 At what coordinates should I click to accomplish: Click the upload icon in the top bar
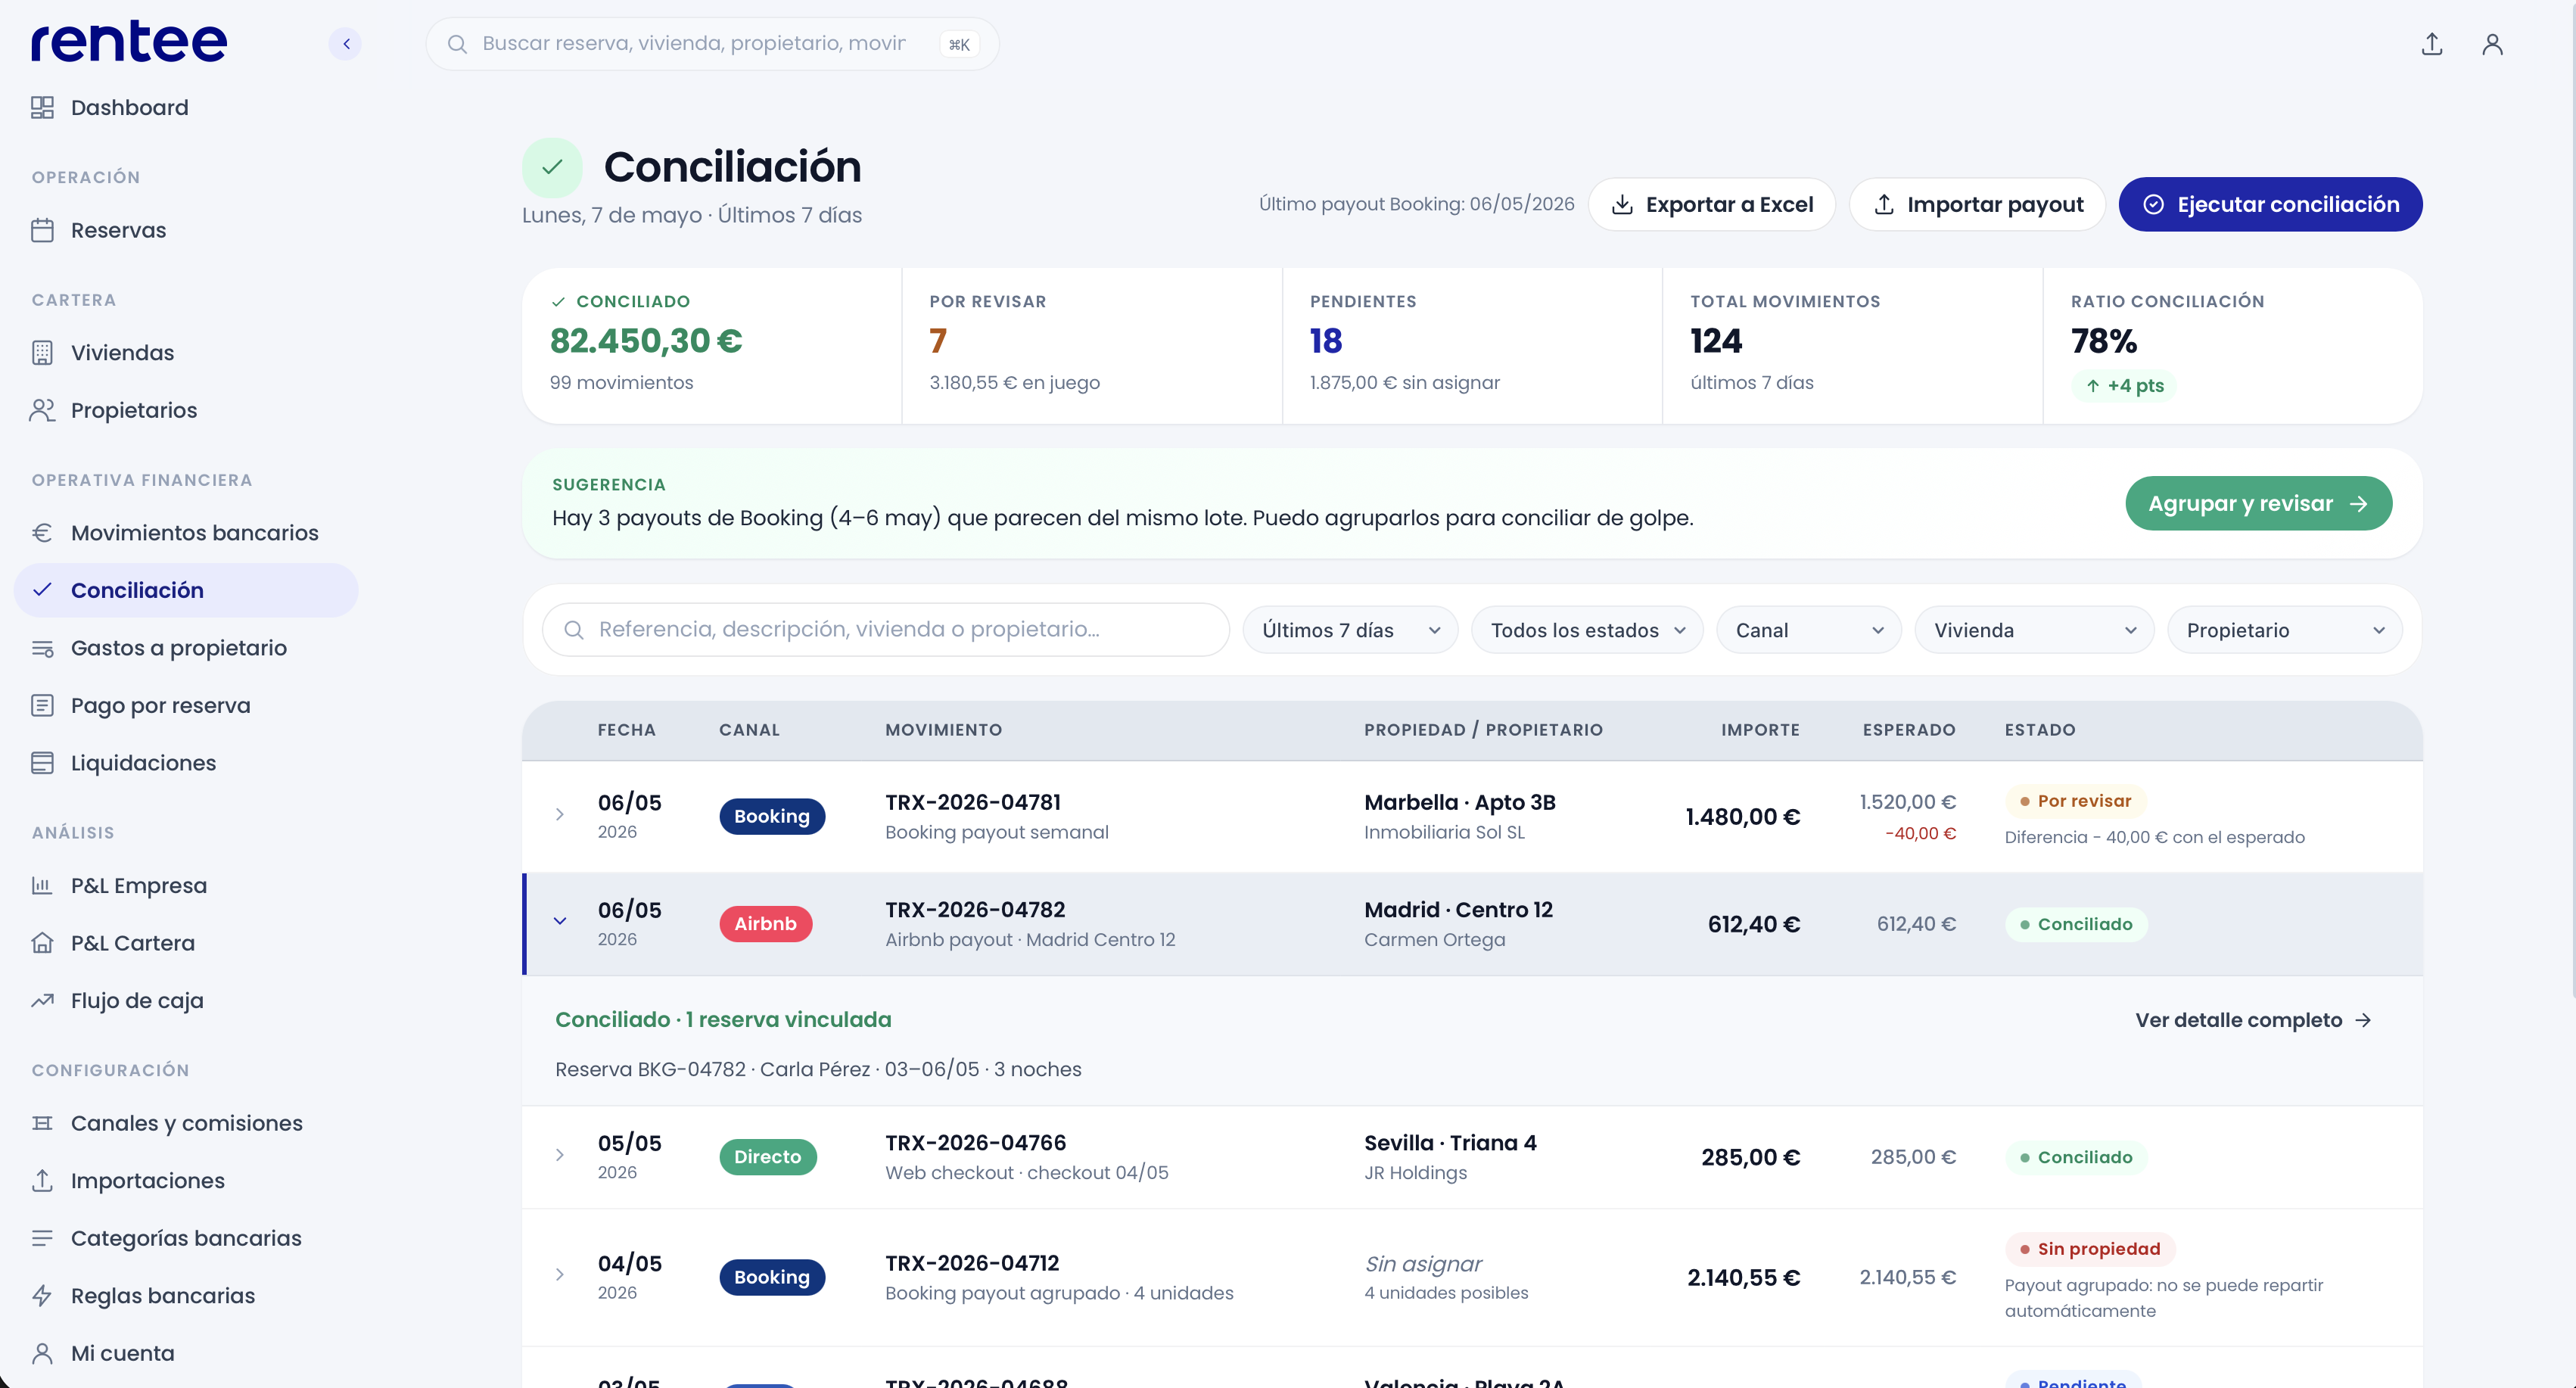pyautogui.click(x=2432, y=44)
